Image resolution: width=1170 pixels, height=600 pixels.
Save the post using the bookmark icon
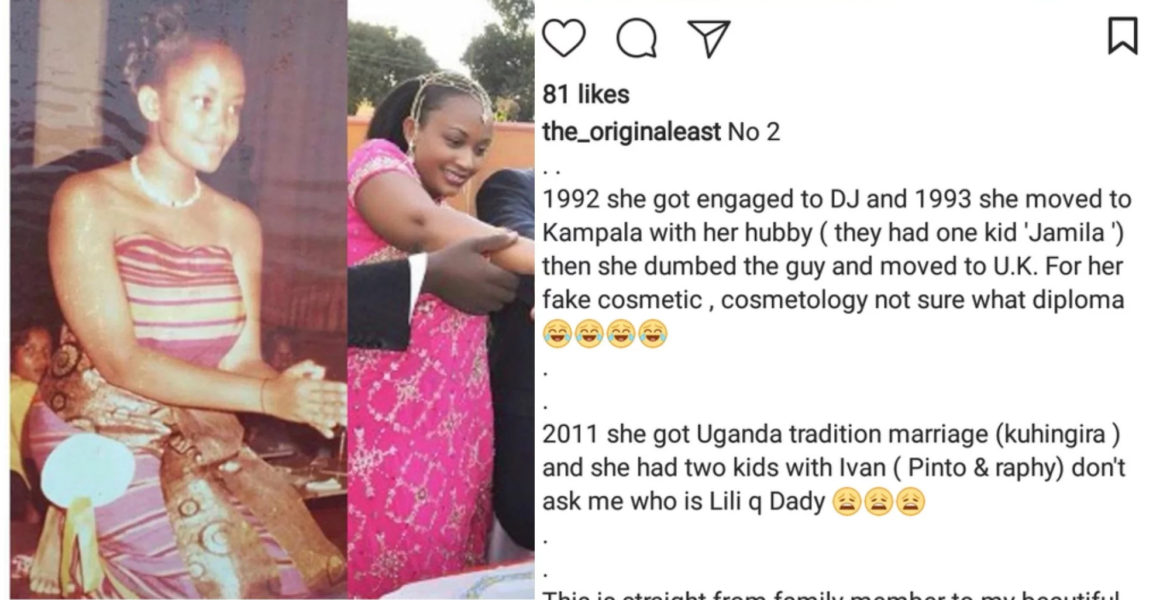tap(1122, 37)
